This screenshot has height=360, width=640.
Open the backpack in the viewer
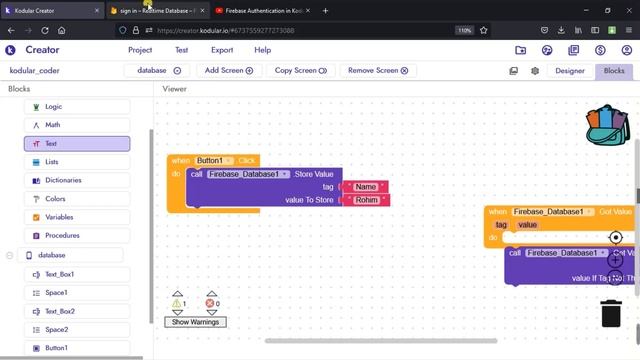608,125
